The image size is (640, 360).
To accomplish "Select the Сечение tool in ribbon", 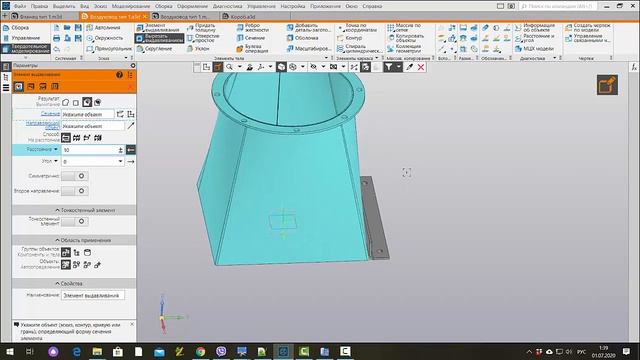I will click(x=251, y=38).
